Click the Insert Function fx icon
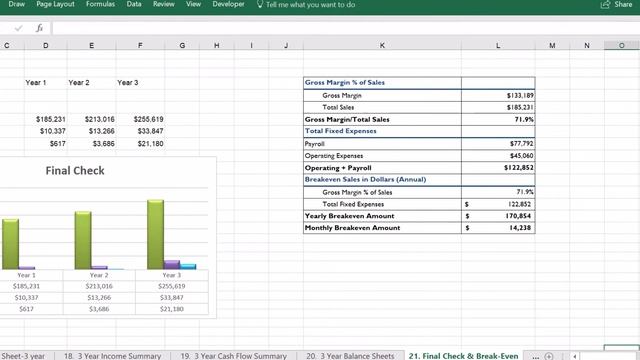Viewport: 640px width, 360px height. click(40, 28)
